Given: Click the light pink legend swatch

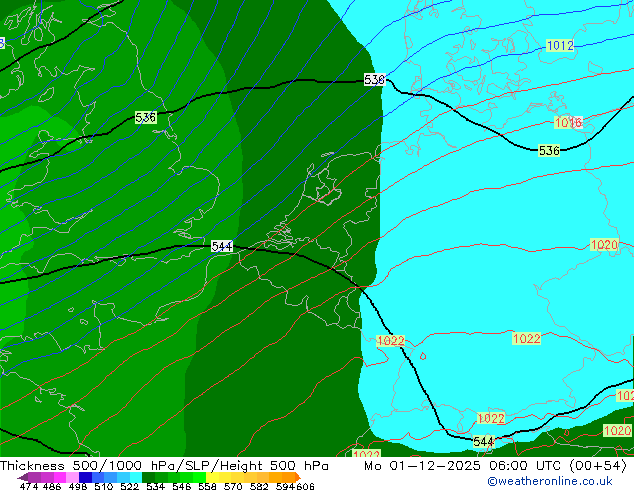Looking at the screenshot, I should 72,477.
